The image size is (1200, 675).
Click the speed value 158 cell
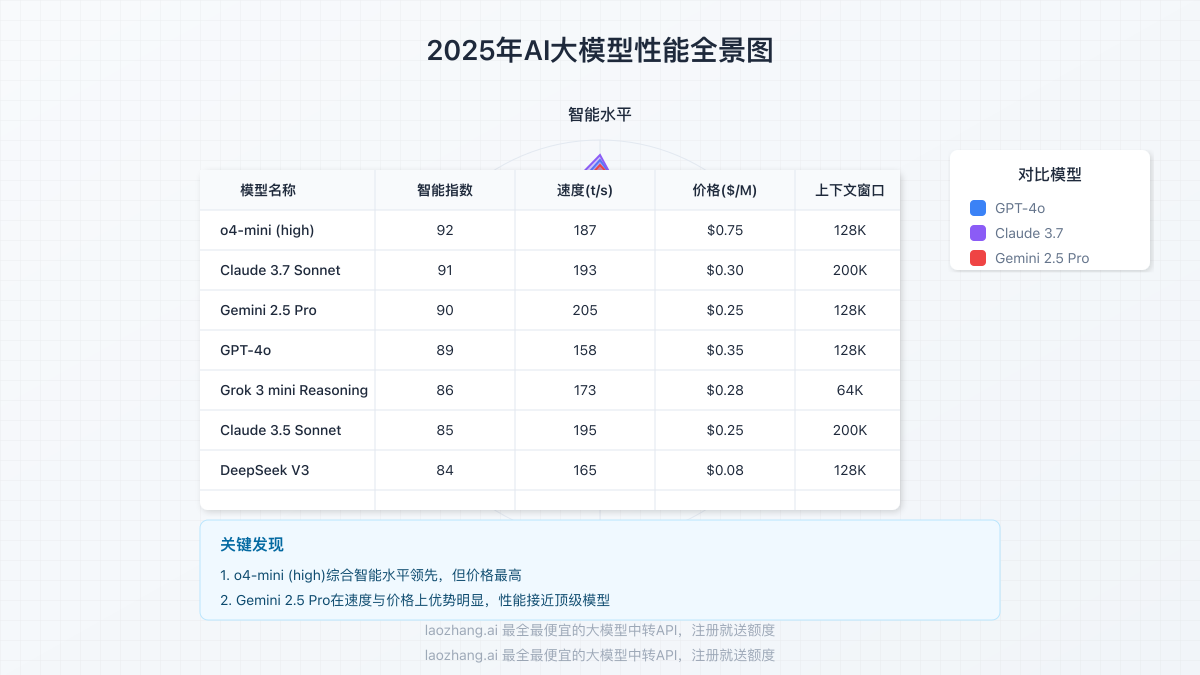(x=585, y=350)
